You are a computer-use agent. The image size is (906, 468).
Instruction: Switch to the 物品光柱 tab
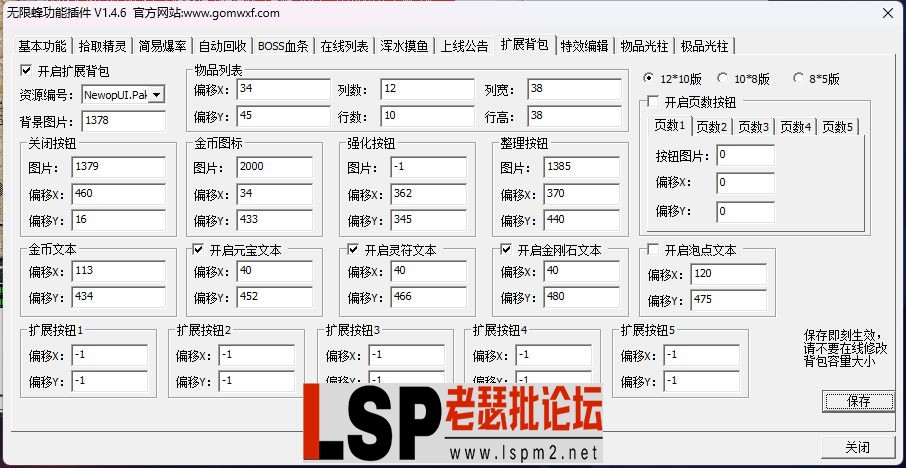(644, 46)
